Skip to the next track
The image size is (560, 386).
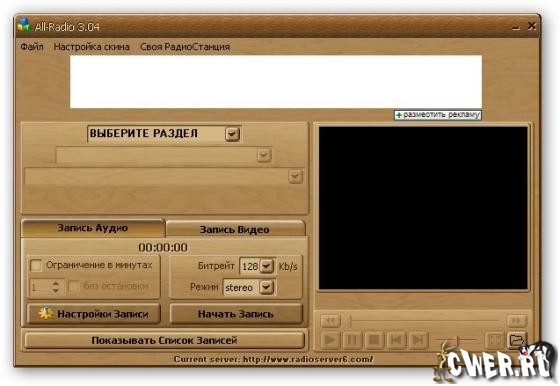pos(418,340)
